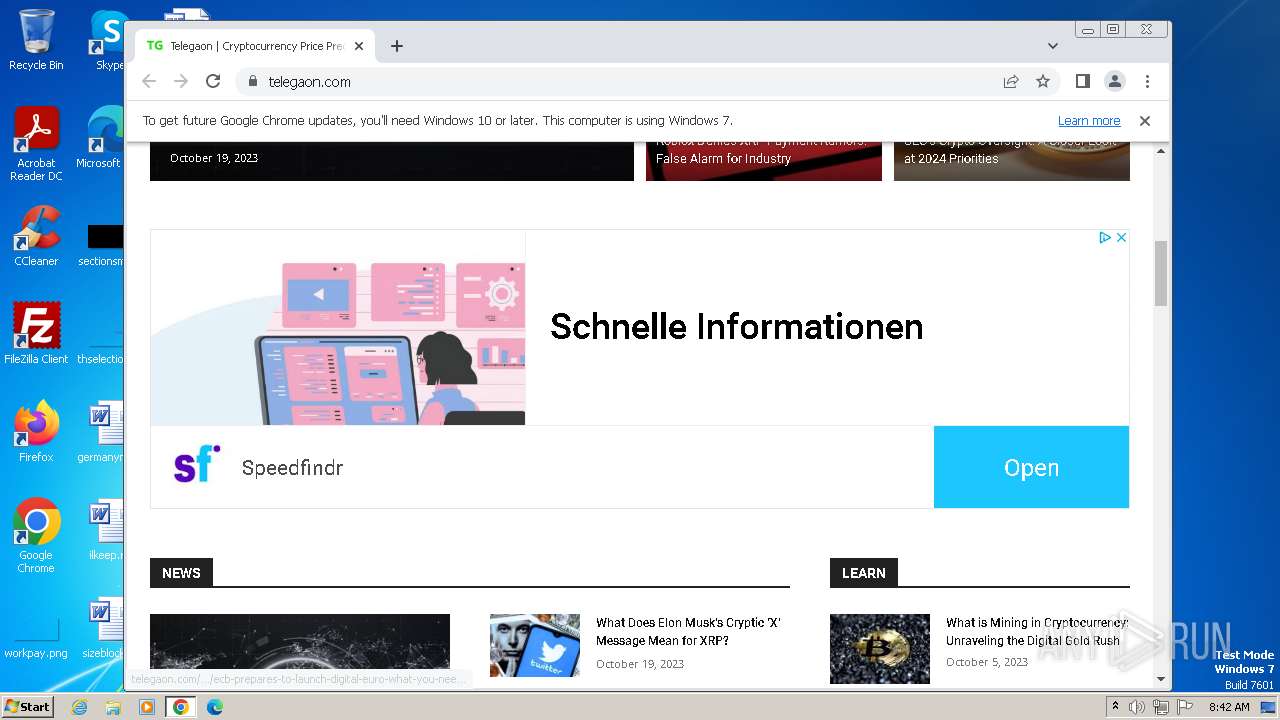Viewport: 1280px width, 720px height.
Task: Close the Speedfindr ad with X icon
Action: click(x=1121, y=238)
